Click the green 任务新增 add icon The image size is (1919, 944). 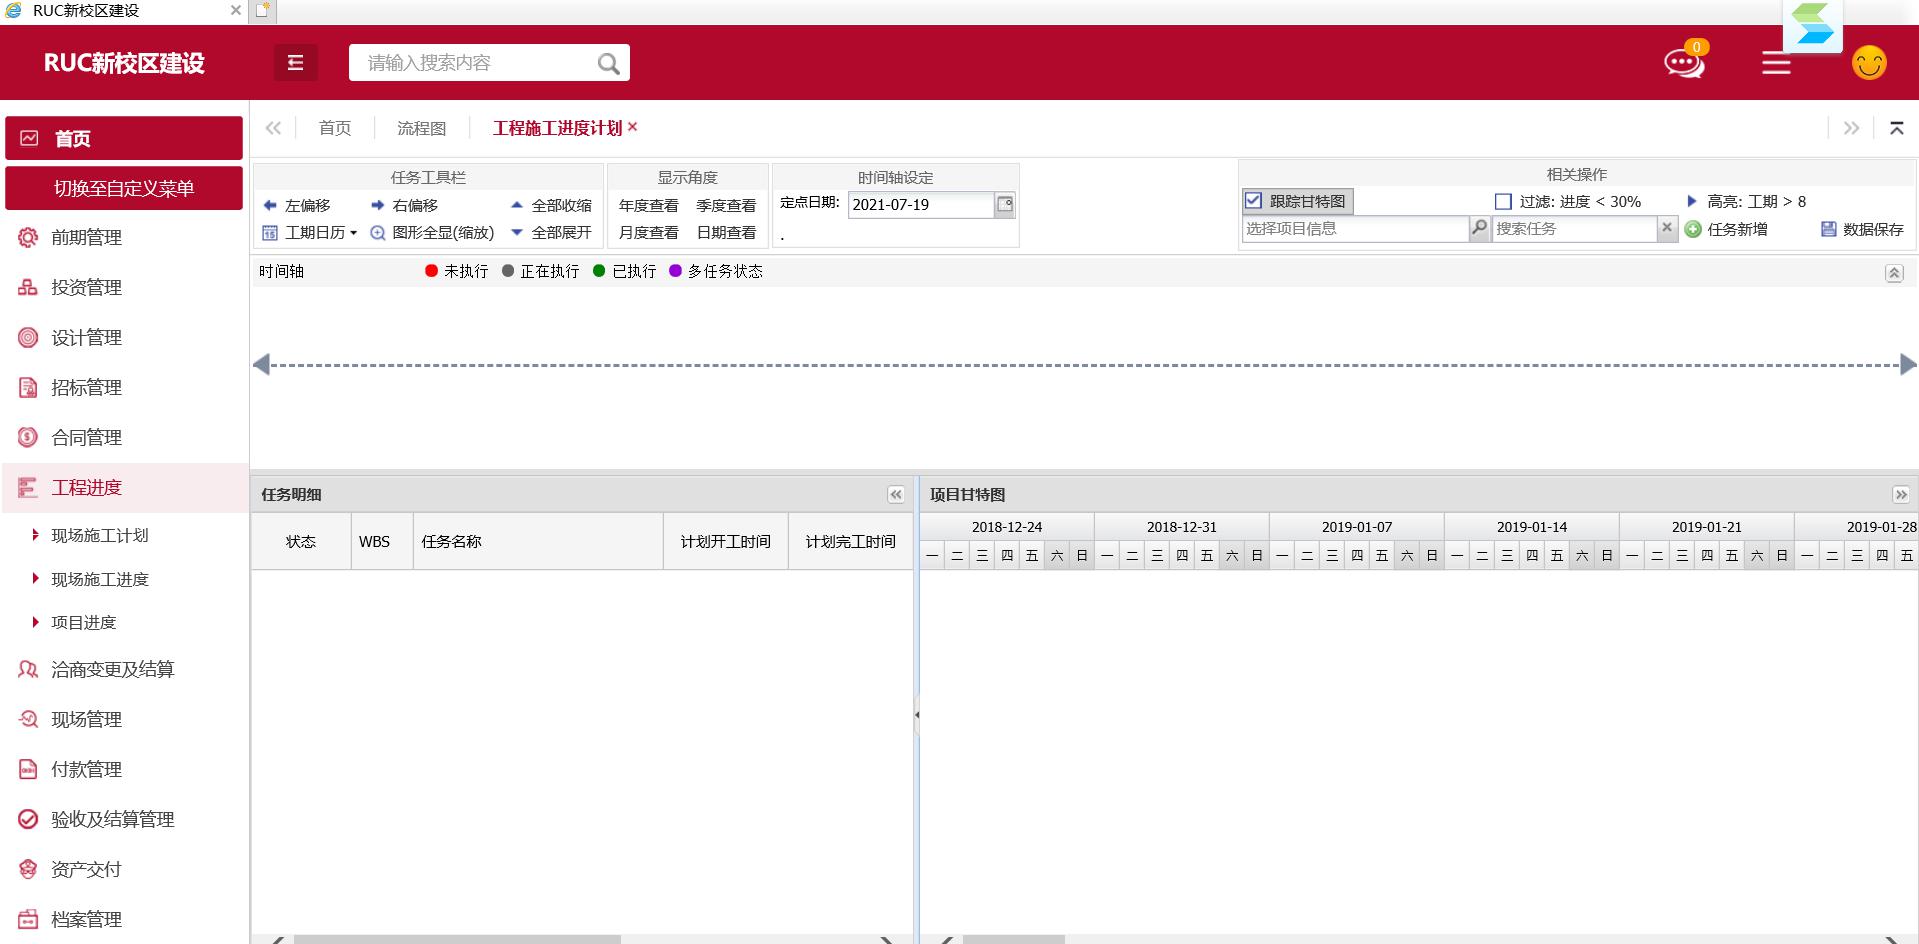click(x=1693, y=229)
